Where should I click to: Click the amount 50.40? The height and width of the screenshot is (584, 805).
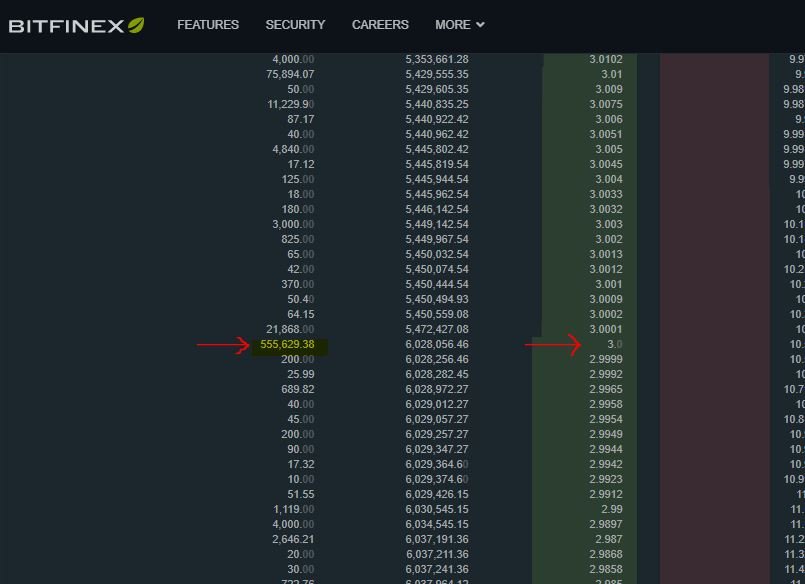(301, 299)
